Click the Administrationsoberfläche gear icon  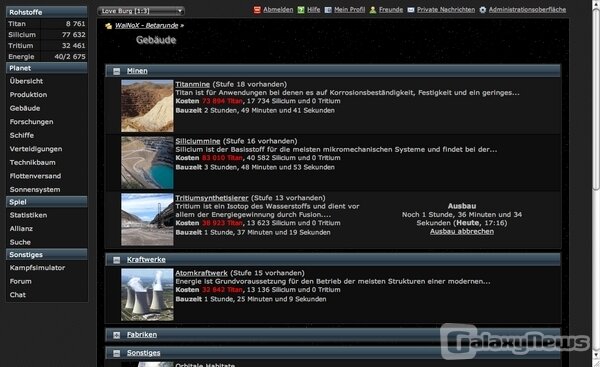tap(483, 10)
